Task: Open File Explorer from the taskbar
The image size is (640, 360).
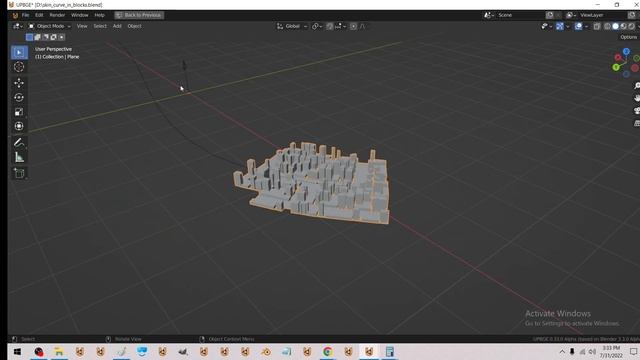Action: (59, 351)
